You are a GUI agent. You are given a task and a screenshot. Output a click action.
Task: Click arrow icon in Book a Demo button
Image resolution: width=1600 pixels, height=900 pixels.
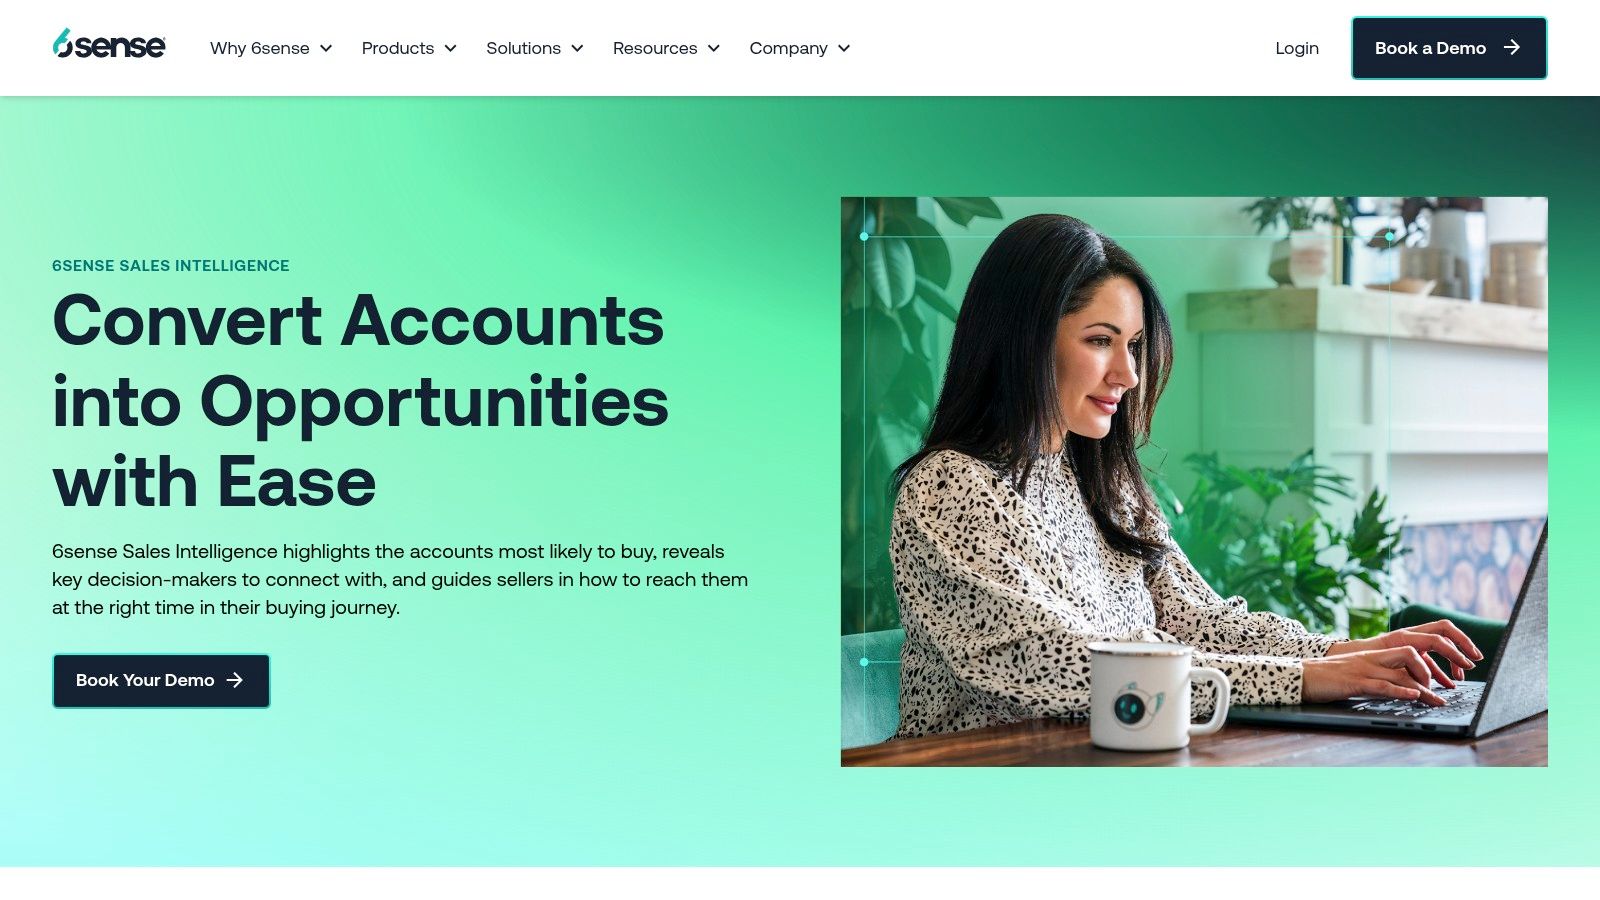(x=1512, y=47)
